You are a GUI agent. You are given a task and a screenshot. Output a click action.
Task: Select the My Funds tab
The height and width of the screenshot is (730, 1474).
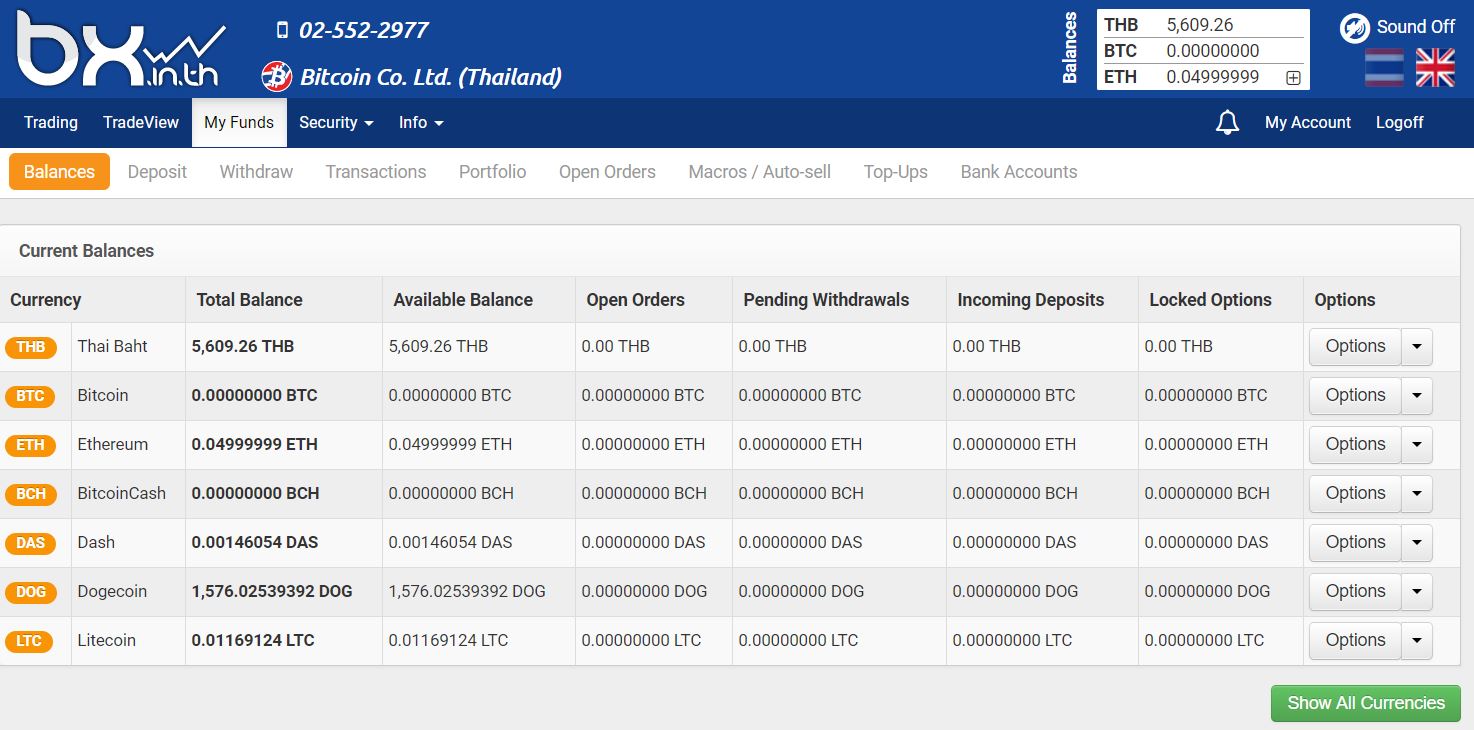[x=239, y=122]
